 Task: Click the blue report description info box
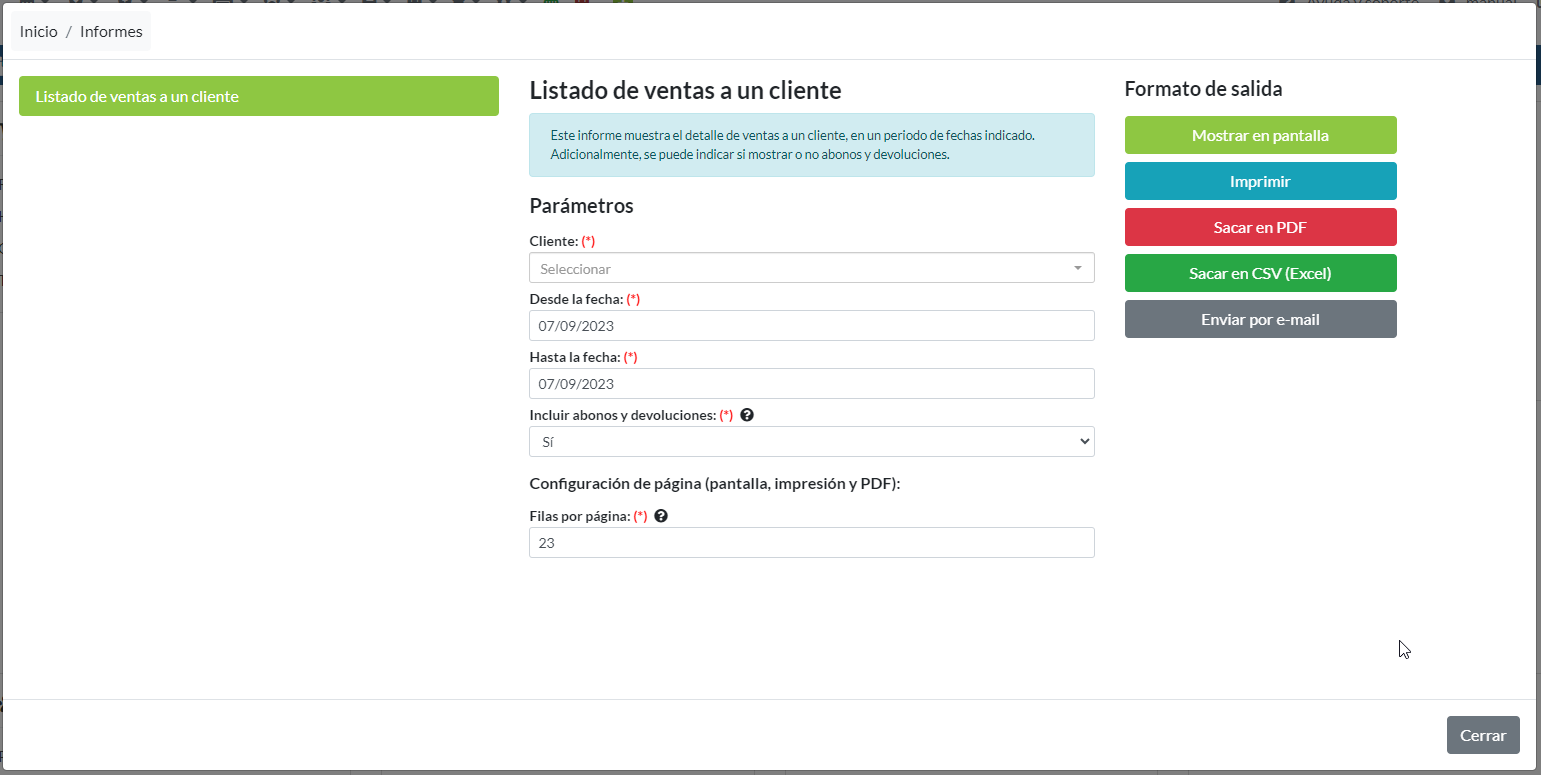pyautogui.click(x=811, y=145)
